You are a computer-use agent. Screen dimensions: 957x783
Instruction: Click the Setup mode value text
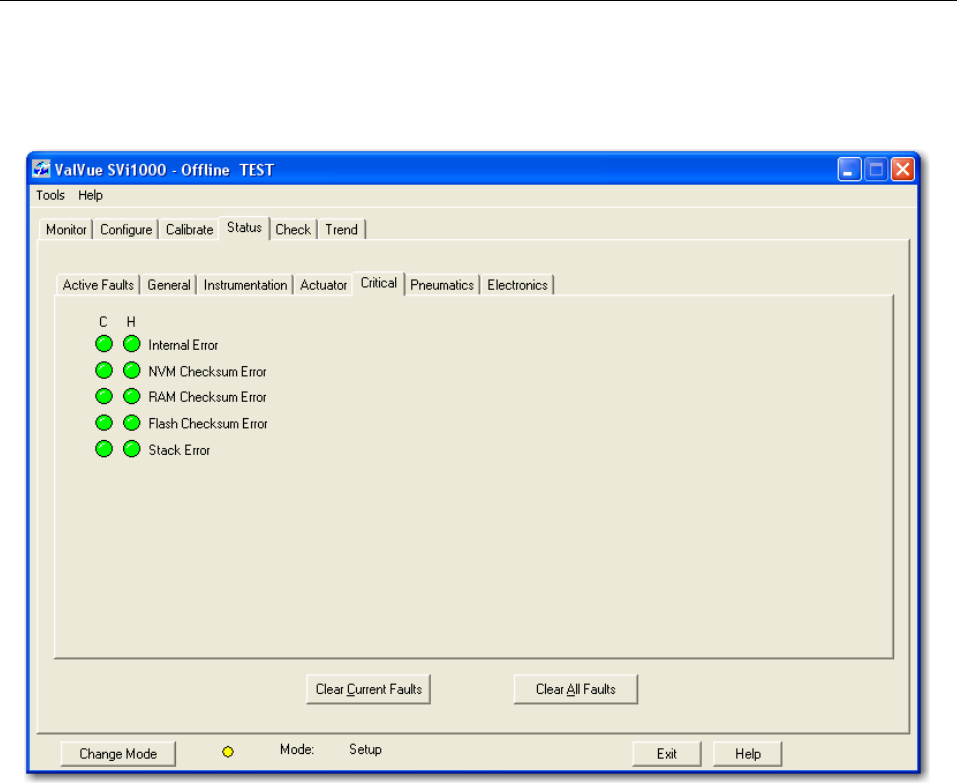[365, 749]
